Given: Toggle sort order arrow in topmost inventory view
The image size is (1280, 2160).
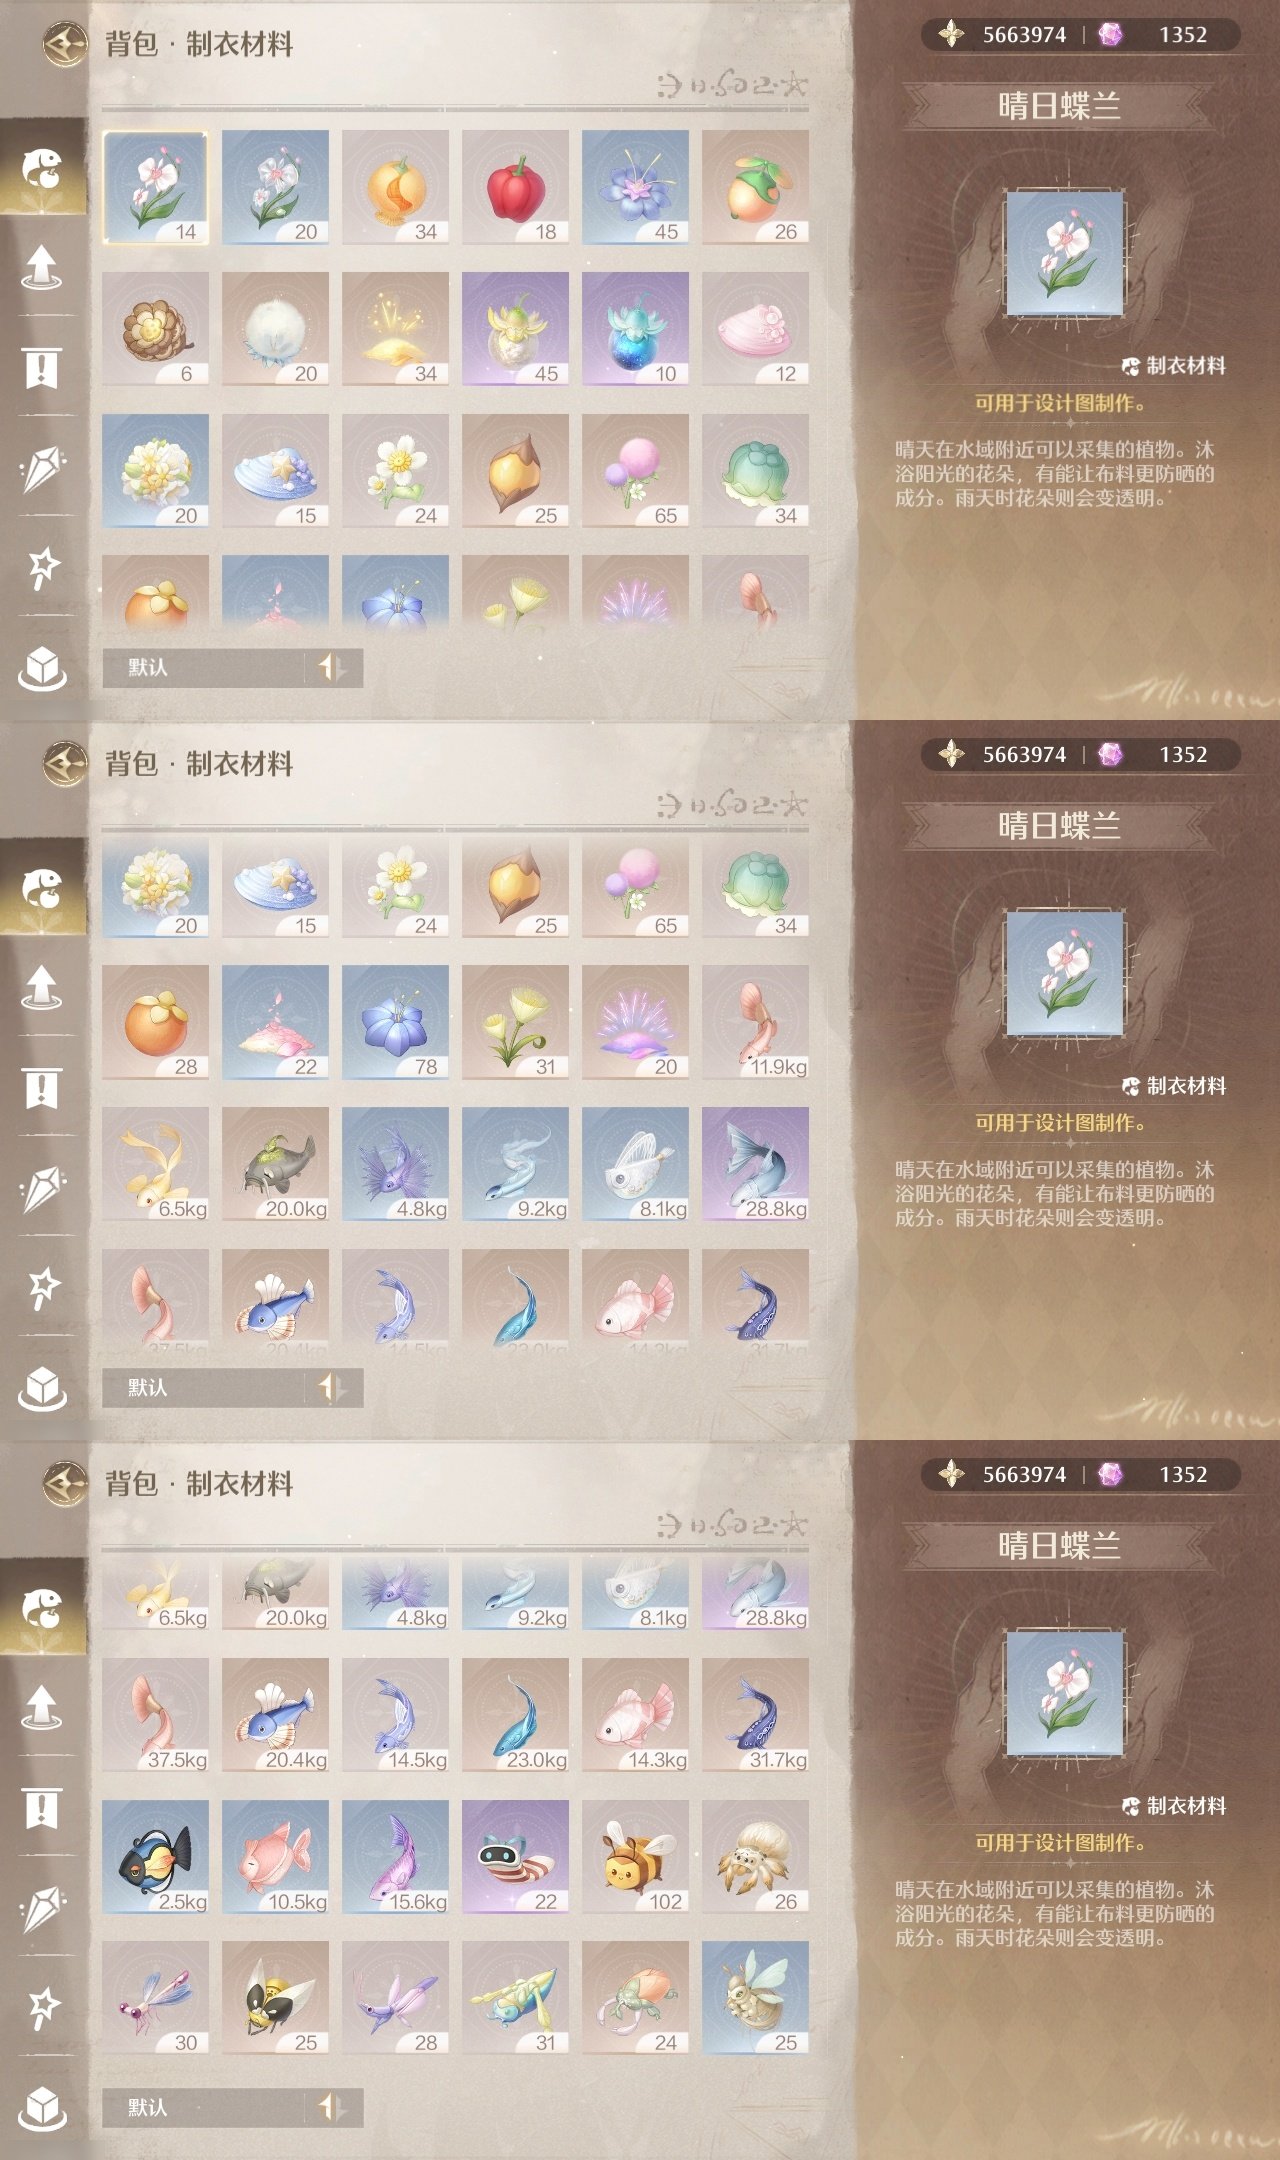Looking at the screenshot, I should pyautogui.click(x=332, y=667).
